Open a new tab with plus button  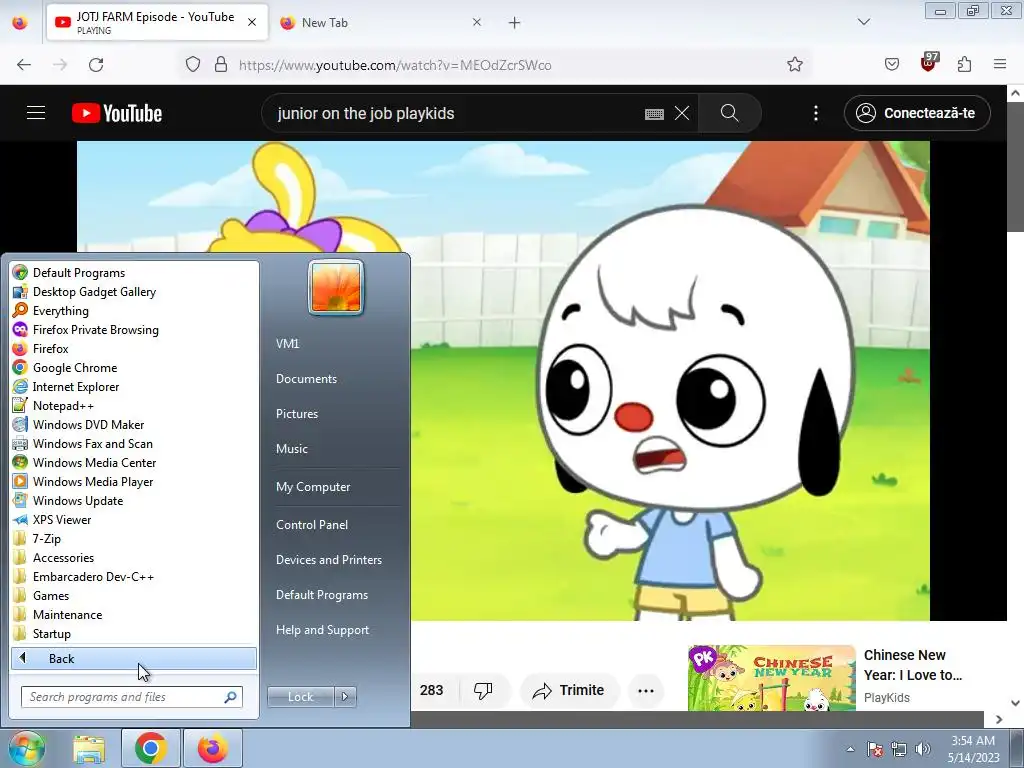coord(515,23)
